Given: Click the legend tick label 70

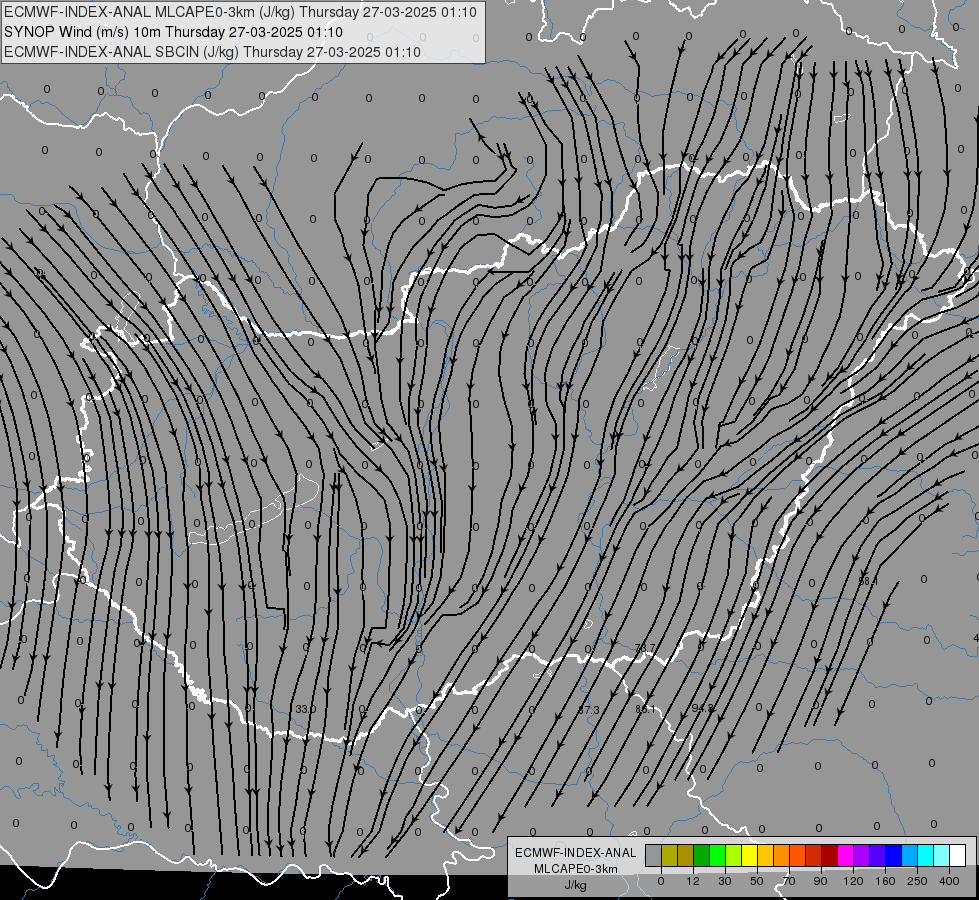Looking at the screenshot, I should pos(789,881).
